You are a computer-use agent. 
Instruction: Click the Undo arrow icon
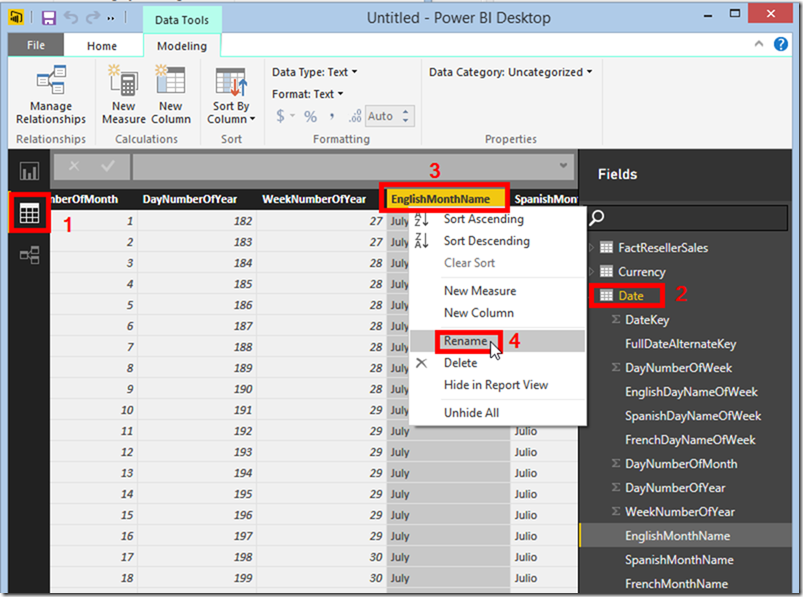[x=71, y=18]
